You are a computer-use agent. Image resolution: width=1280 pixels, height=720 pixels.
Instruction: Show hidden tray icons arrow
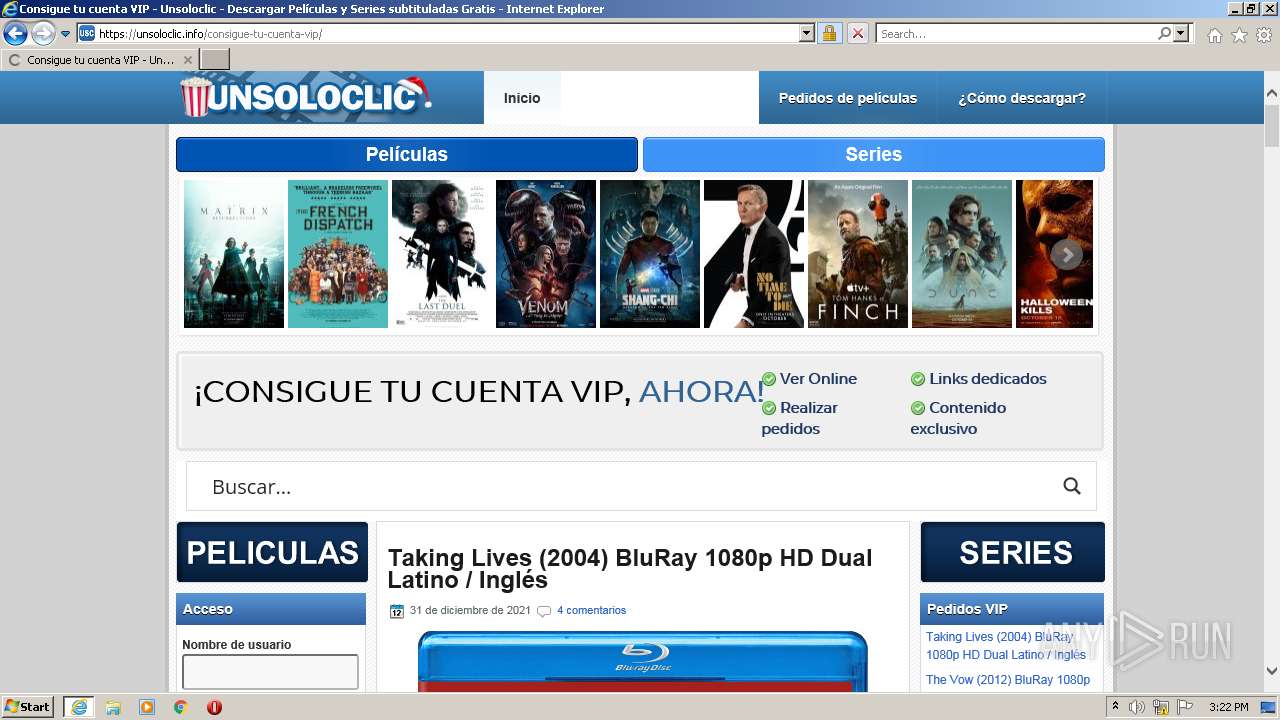click(x=1116, y=707)
